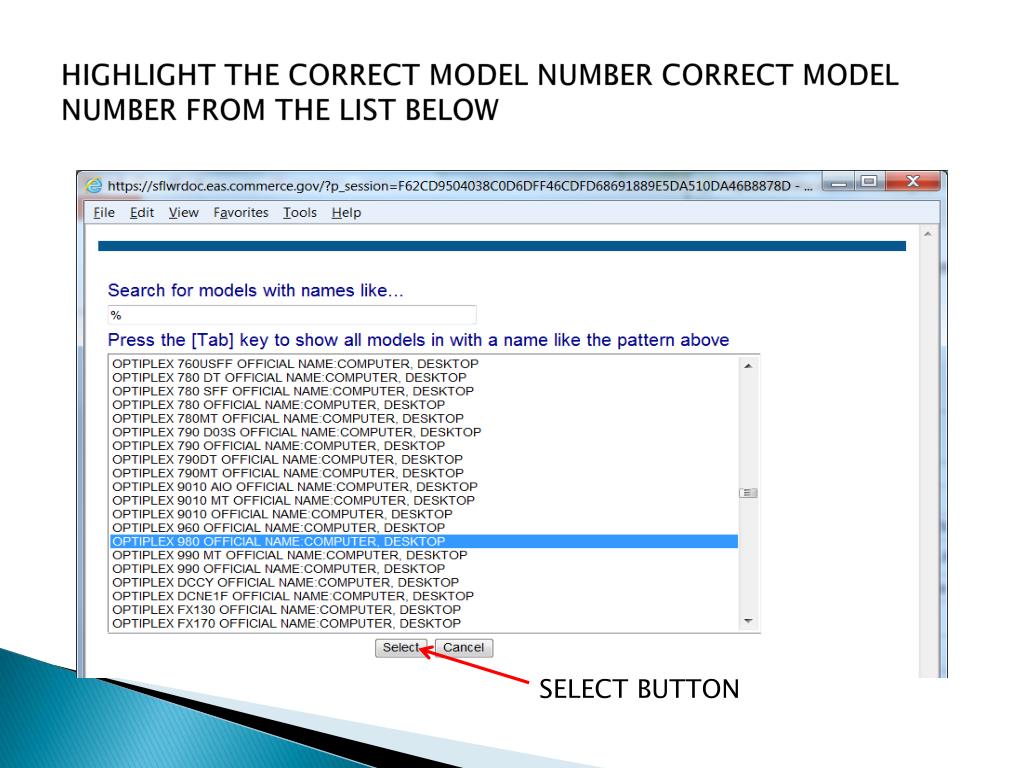Select OPTIPLEX 780 SFF entry
The width and height of the screenshot is (1024, 768).
pyautogui.click(x=424, y=391)
